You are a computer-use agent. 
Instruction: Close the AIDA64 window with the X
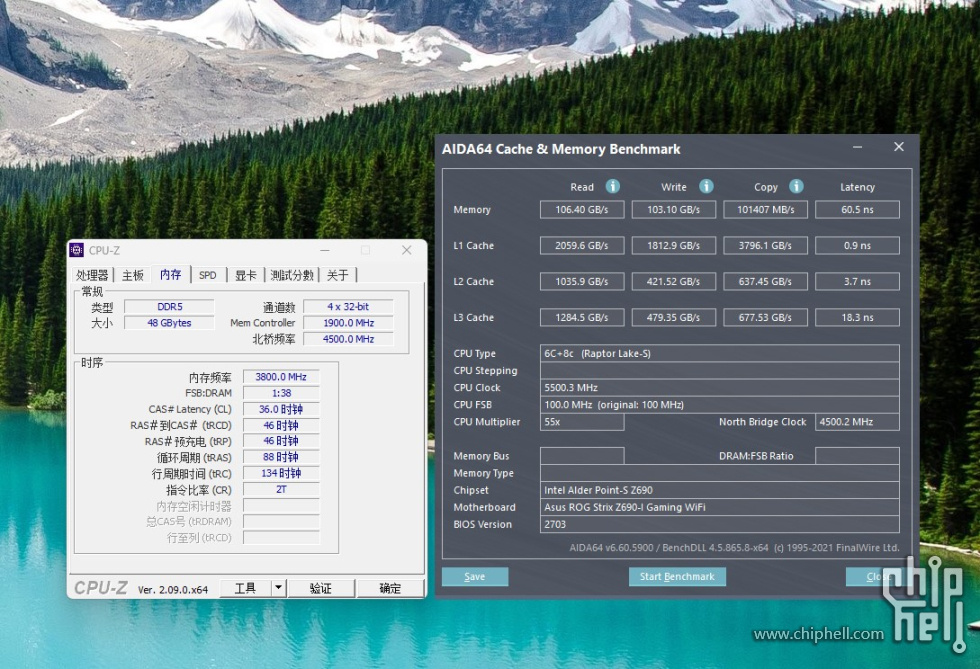[899, 147]
